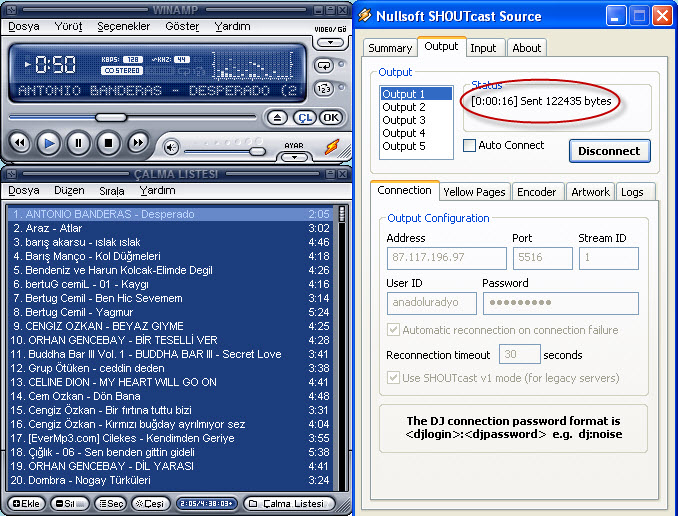The width and height of the screenshot is (678, 516).
Task: Click the Port field 5516
Action: [x=543, y=258]
